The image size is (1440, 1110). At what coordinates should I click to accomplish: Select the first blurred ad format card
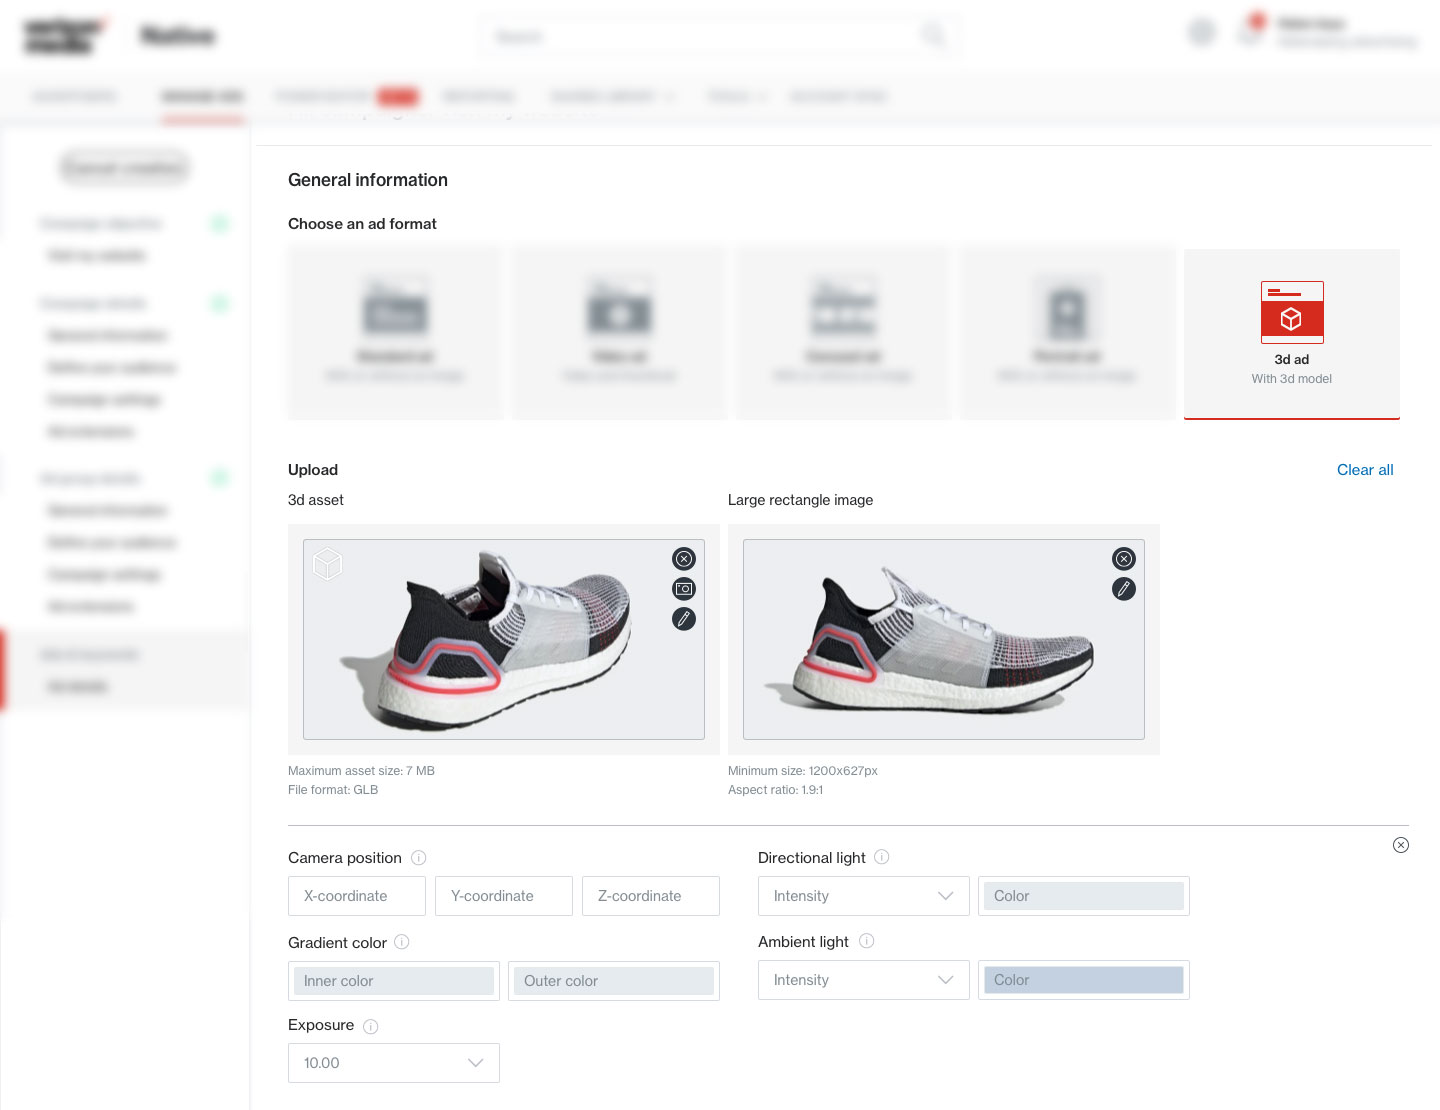(395, 334)
